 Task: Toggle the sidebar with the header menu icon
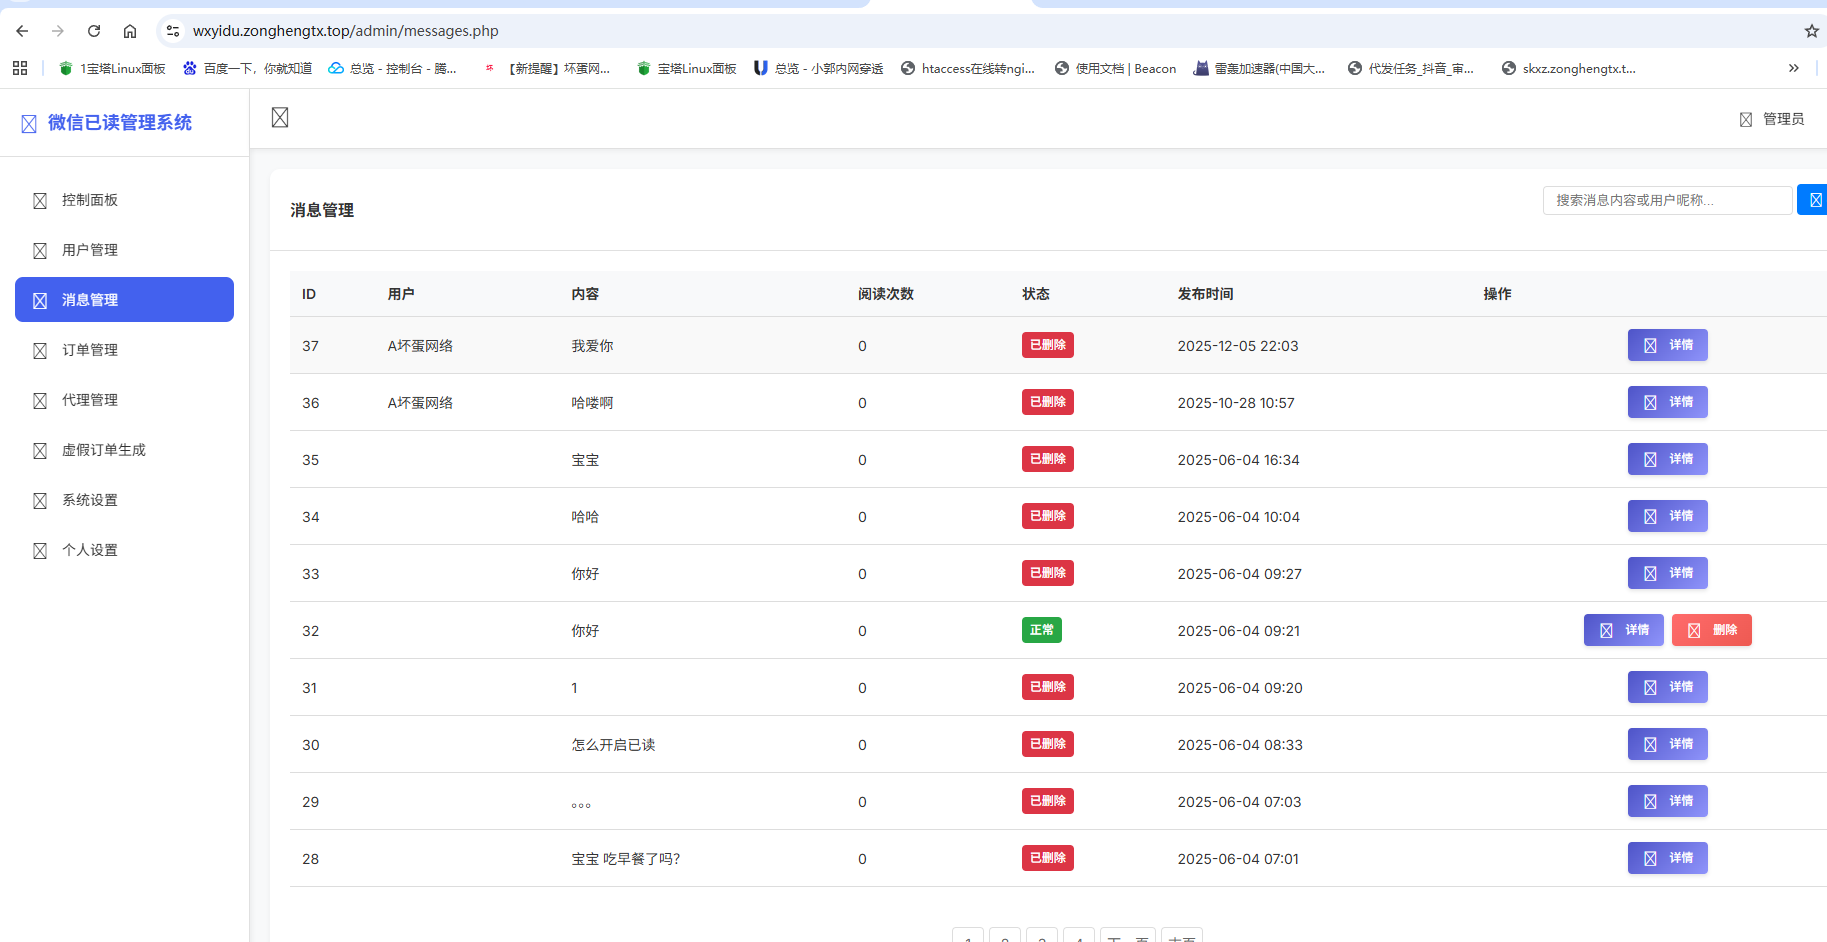[280, 118]
